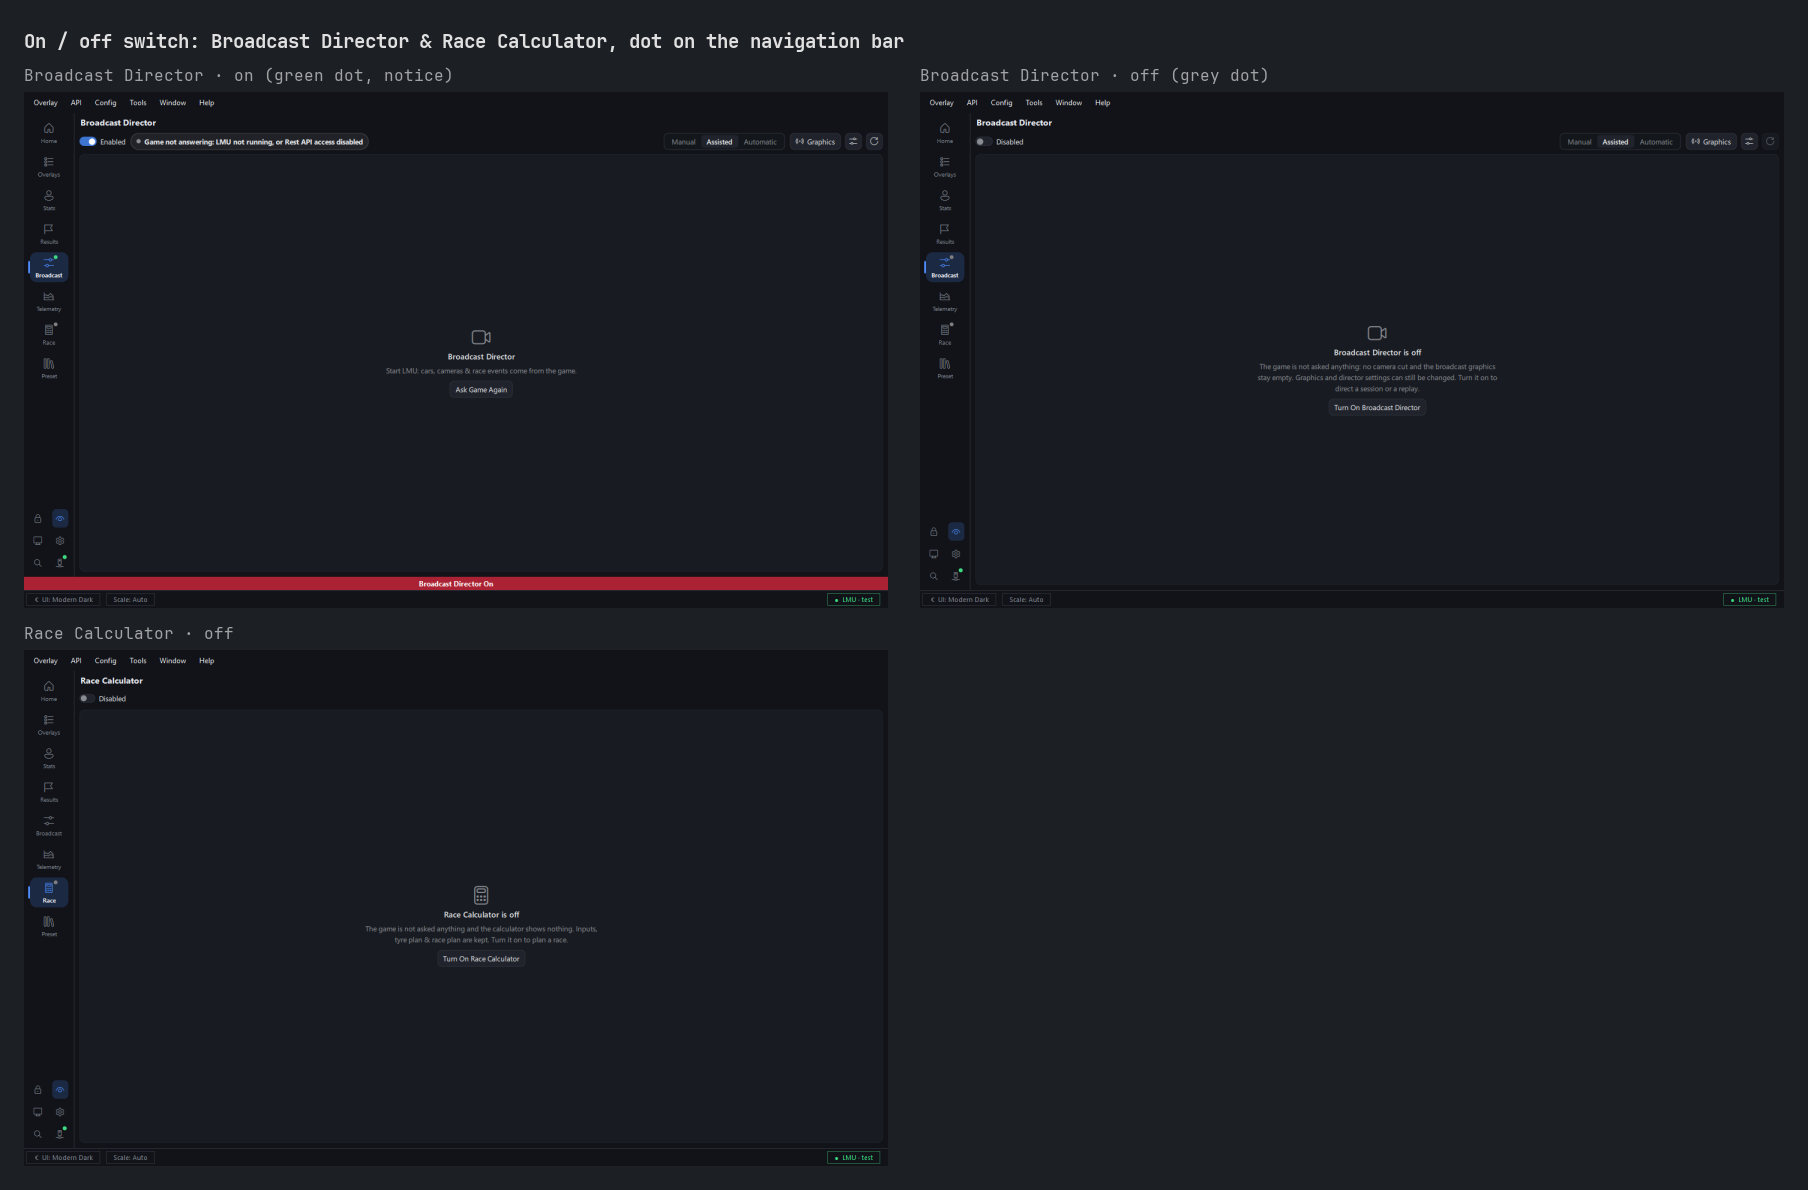Screen dimensions: 1808x1190
Task: Open Graphics button in Broadcast Director on toolbar
Action: coord(815,142)
